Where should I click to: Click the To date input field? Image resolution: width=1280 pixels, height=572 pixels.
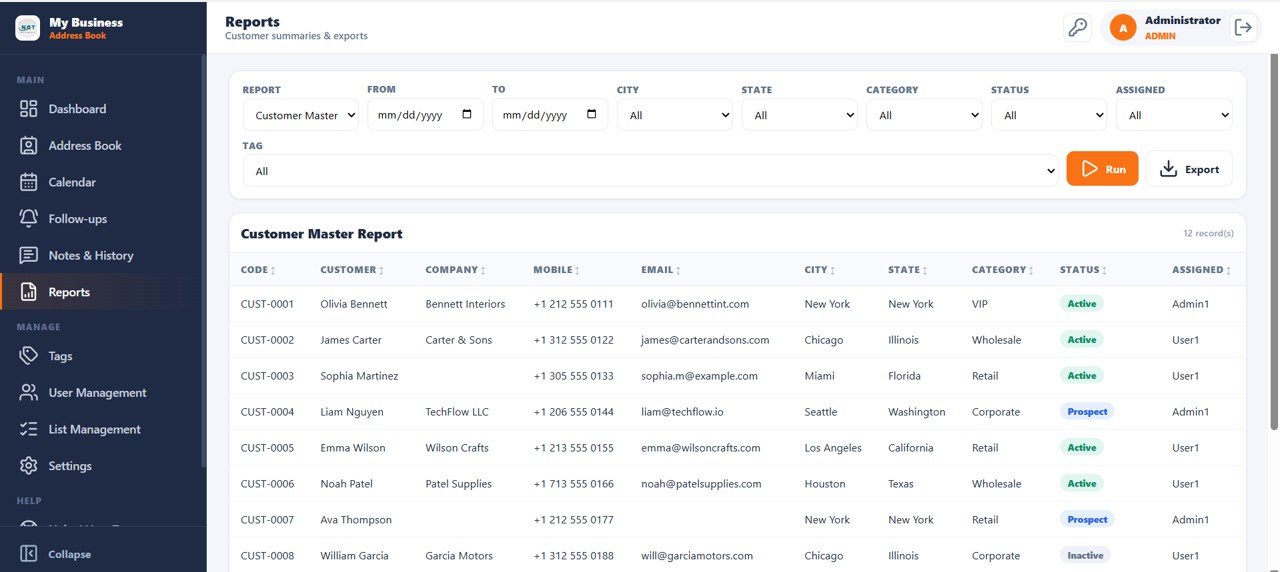click(550, 115)
